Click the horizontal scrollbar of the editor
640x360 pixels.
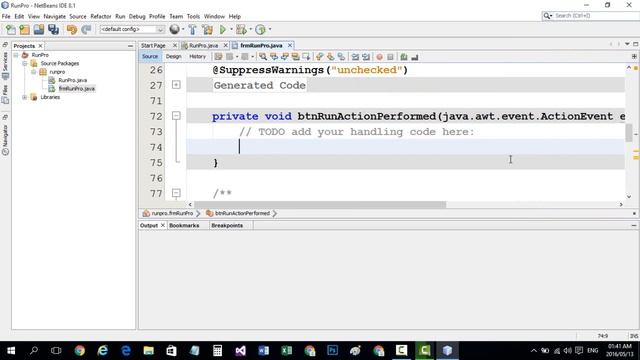[320, 204]
